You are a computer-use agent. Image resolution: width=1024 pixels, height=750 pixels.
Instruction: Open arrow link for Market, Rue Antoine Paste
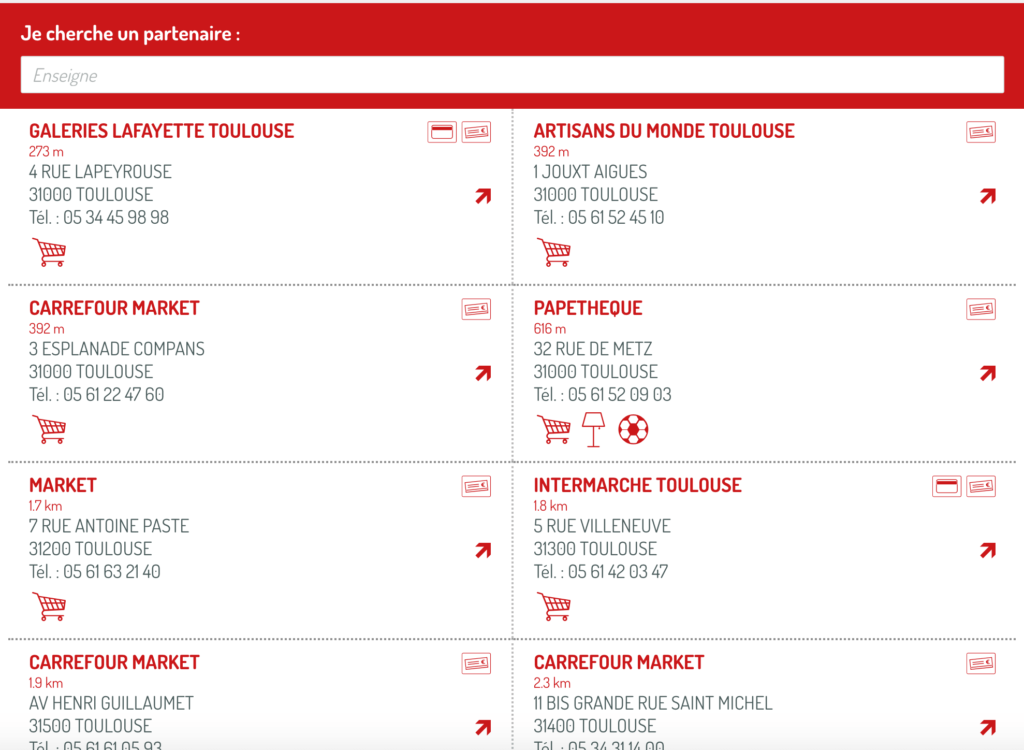[483, 550]
